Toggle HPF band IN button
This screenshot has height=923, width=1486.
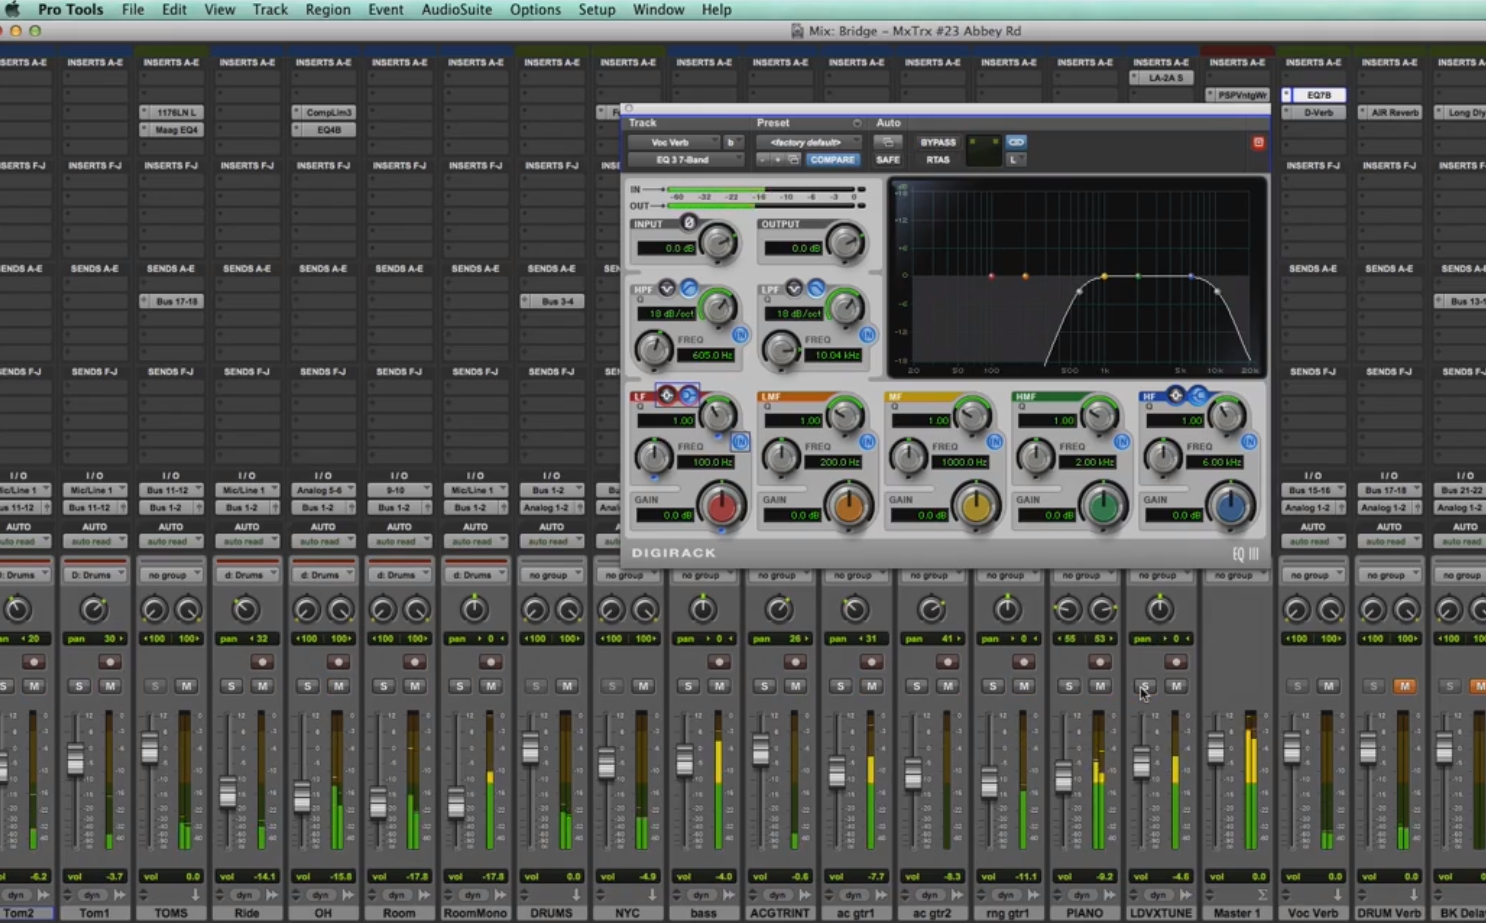740,335
